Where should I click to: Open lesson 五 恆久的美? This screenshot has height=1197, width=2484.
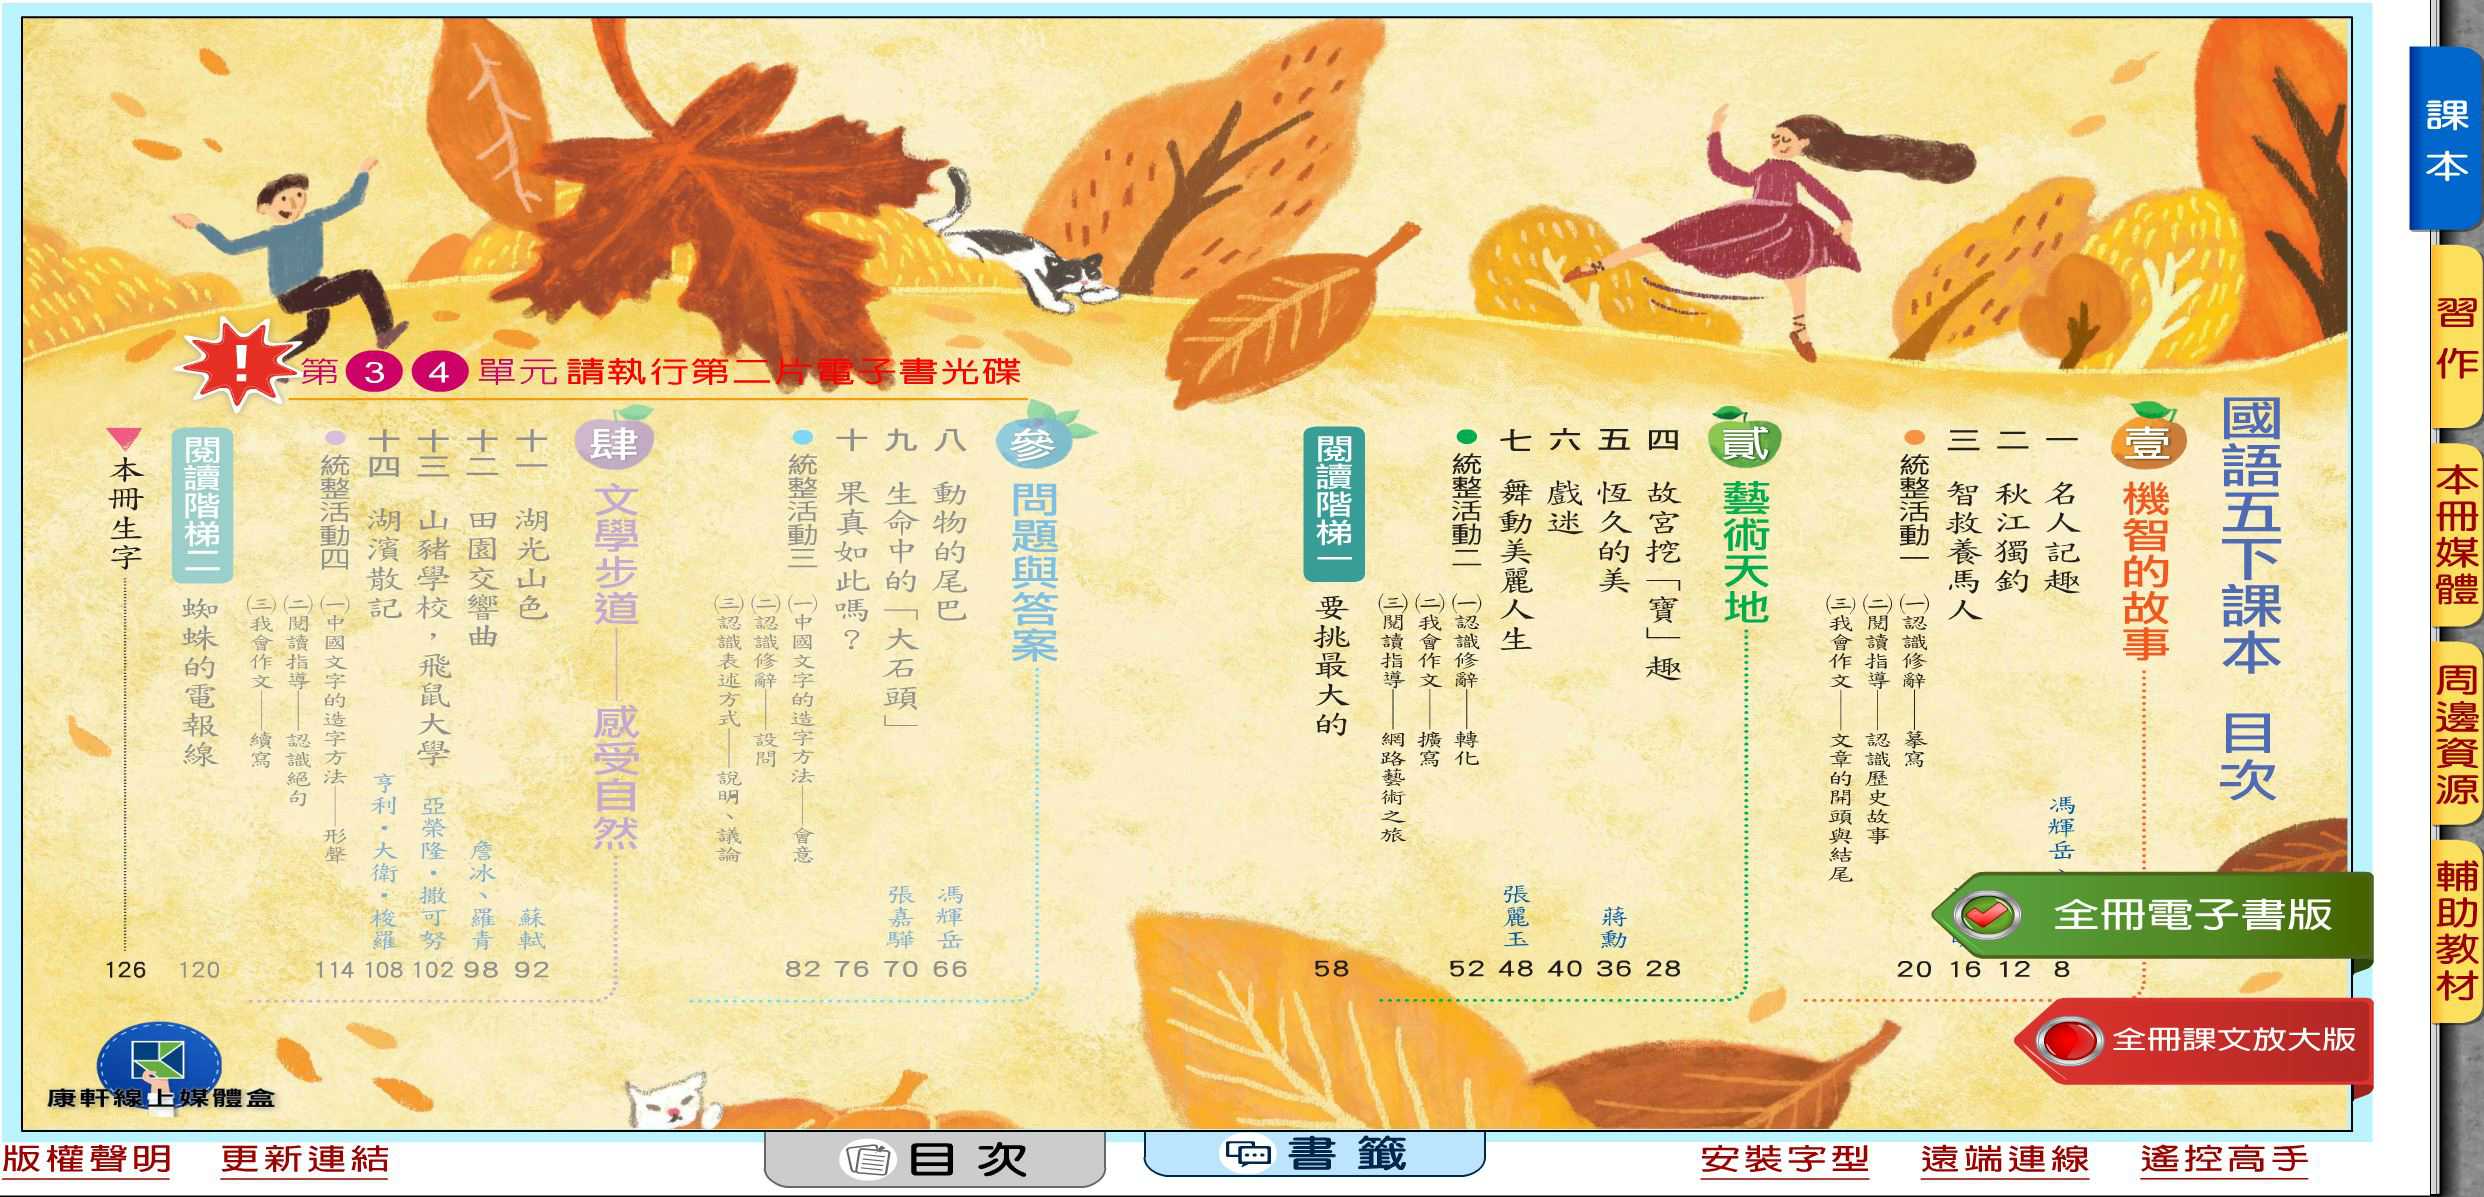coord(1614,510)
